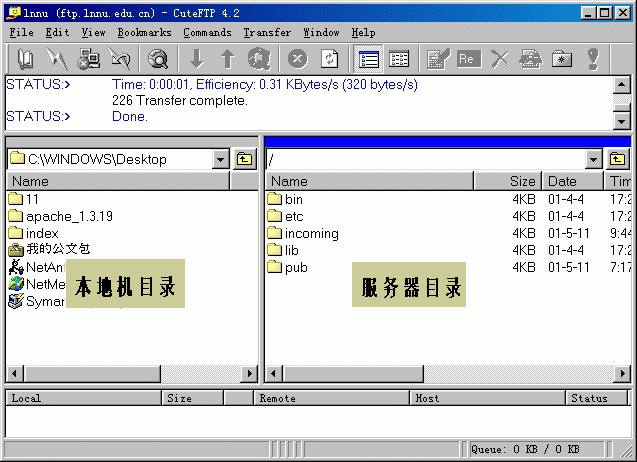This screenshot has height=462, width=637.
Task: Select the local folder 11
Action: [24, 200]
